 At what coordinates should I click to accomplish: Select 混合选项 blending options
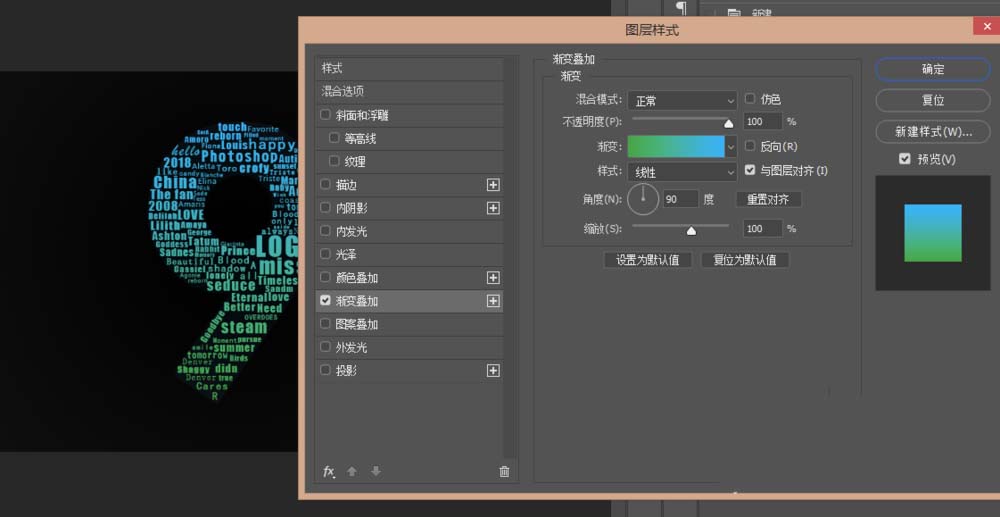[x=409, y=92]
